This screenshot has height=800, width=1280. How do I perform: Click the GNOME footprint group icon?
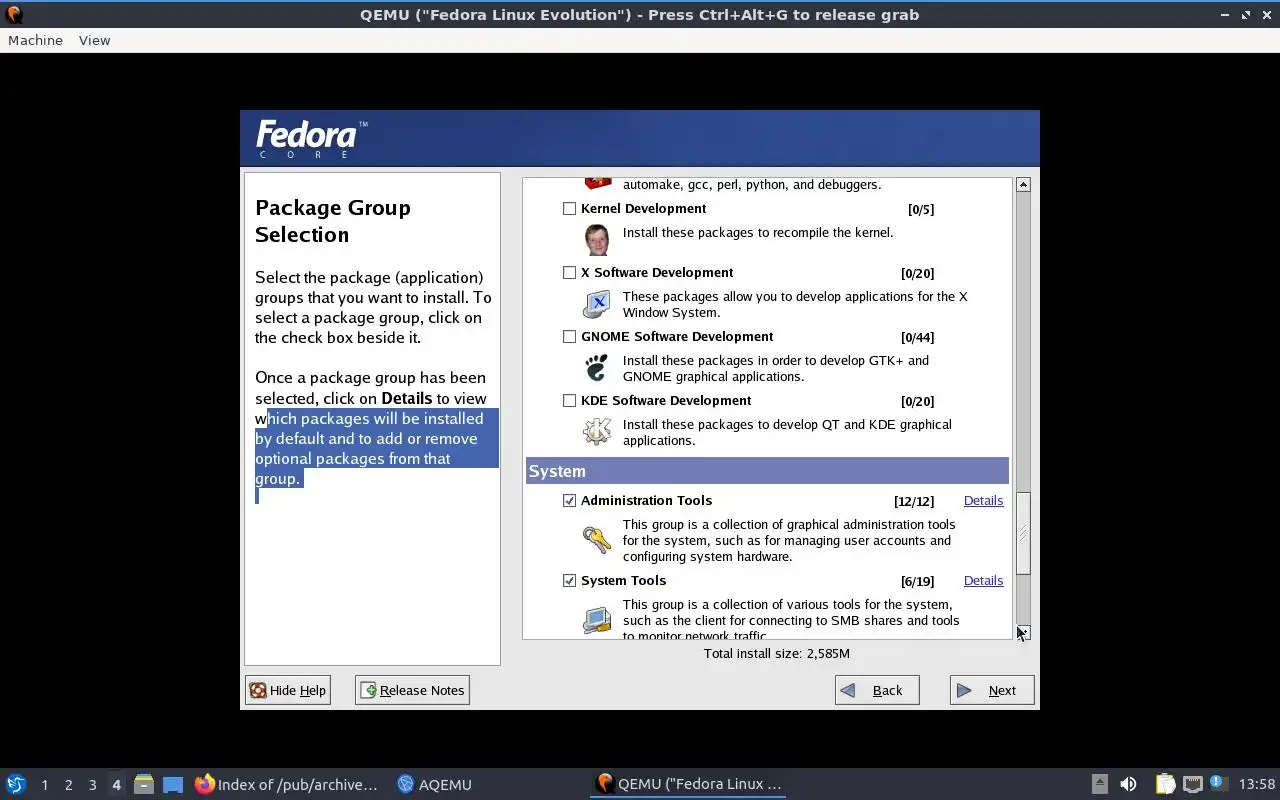(x=597, y=368)
